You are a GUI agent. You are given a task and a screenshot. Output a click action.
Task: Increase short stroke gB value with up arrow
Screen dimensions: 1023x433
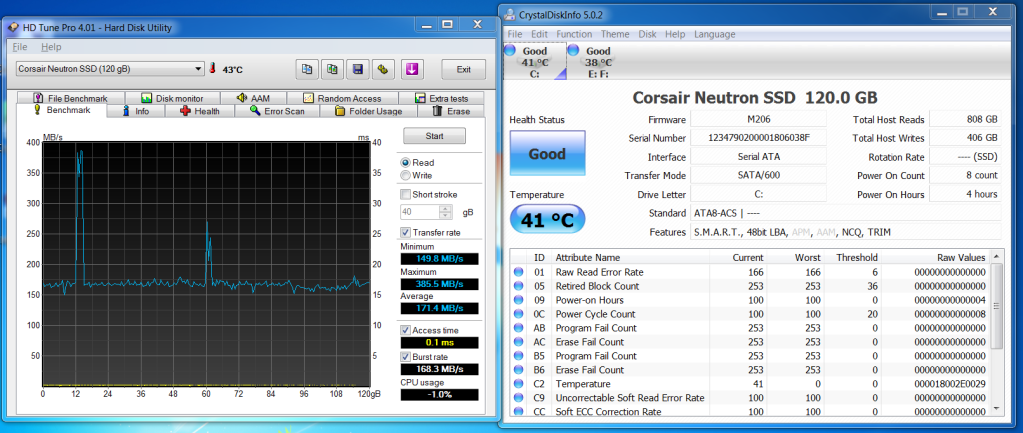(446, 209)
